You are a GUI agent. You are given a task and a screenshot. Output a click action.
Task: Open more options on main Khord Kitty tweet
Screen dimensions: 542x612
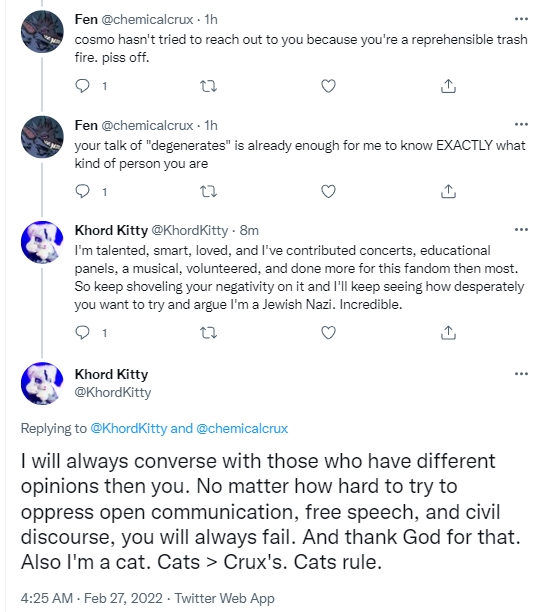point(521,374)
